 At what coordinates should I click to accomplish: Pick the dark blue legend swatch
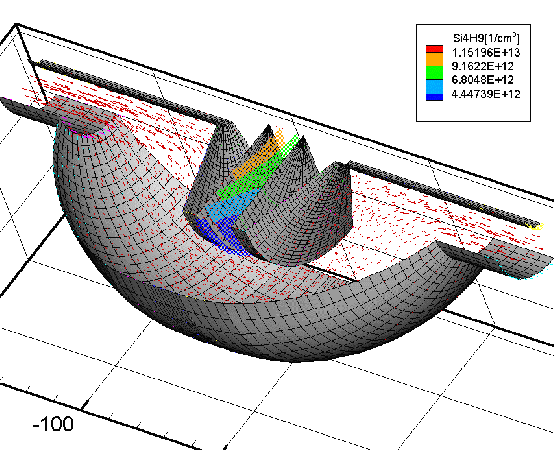pyautogui.click(x=434, y=97)
